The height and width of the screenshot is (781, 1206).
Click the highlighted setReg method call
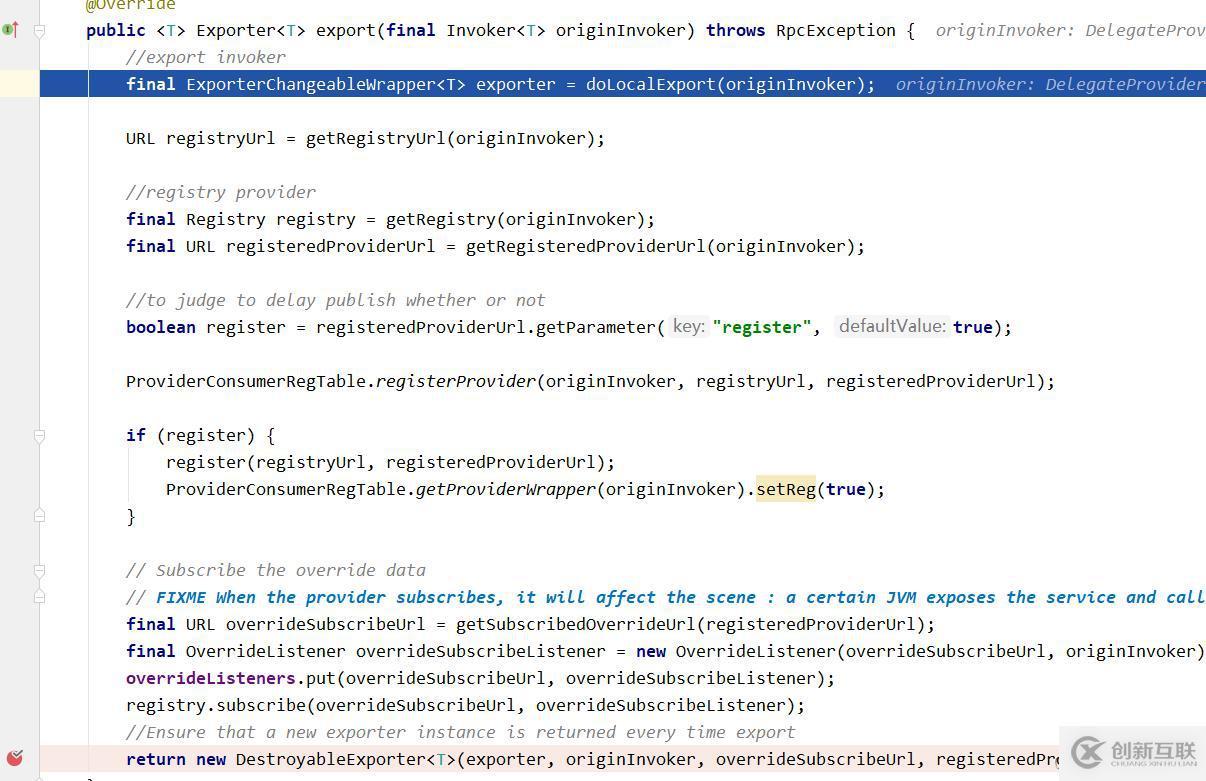(785, 489)
